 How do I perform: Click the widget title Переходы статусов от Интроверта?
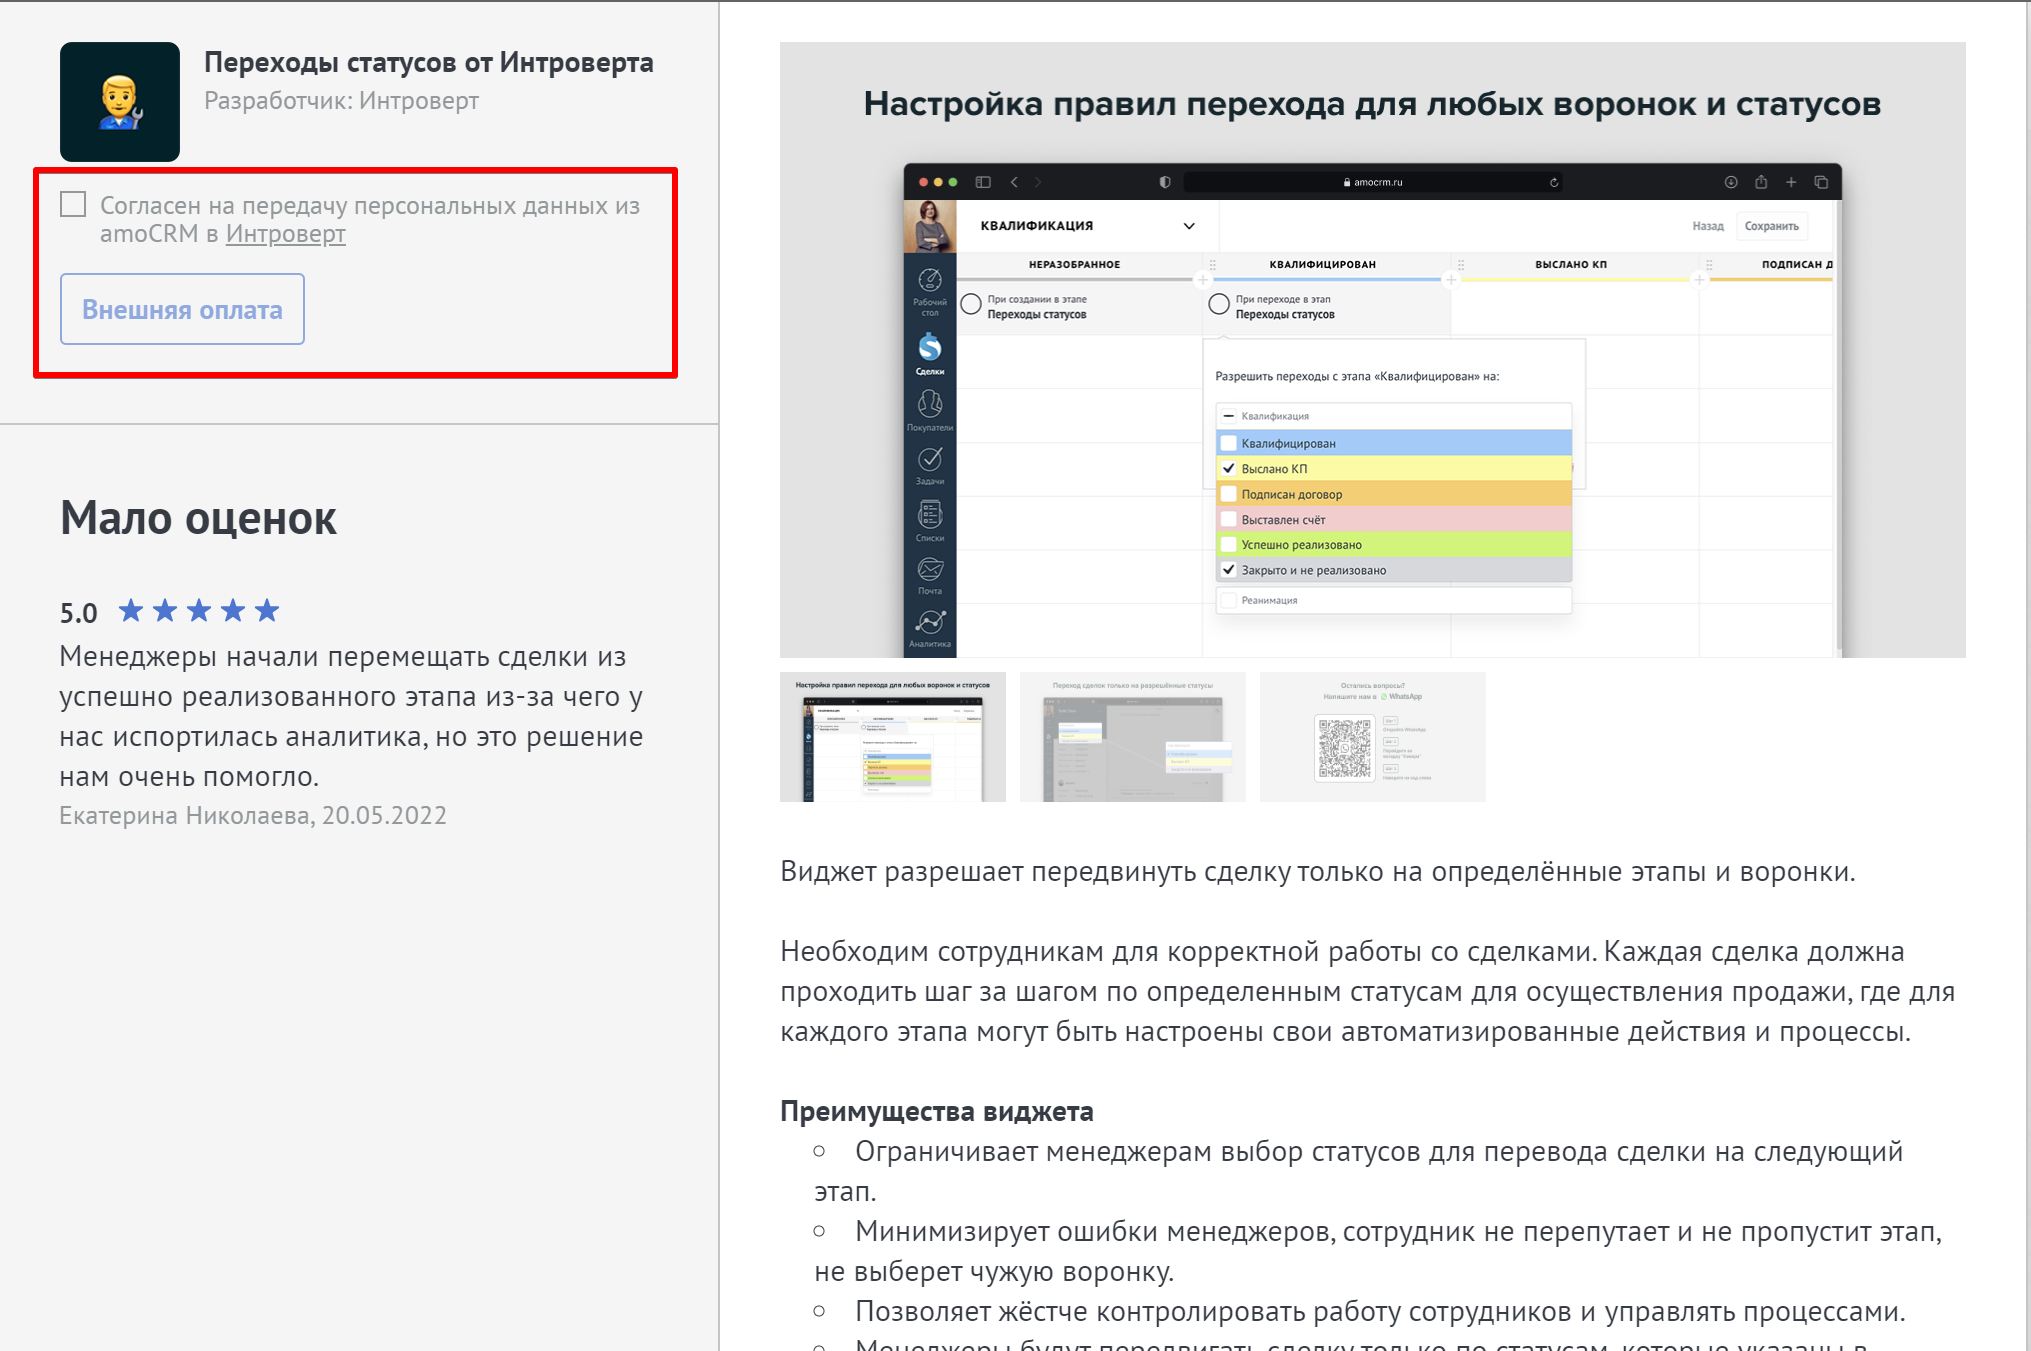429,63
